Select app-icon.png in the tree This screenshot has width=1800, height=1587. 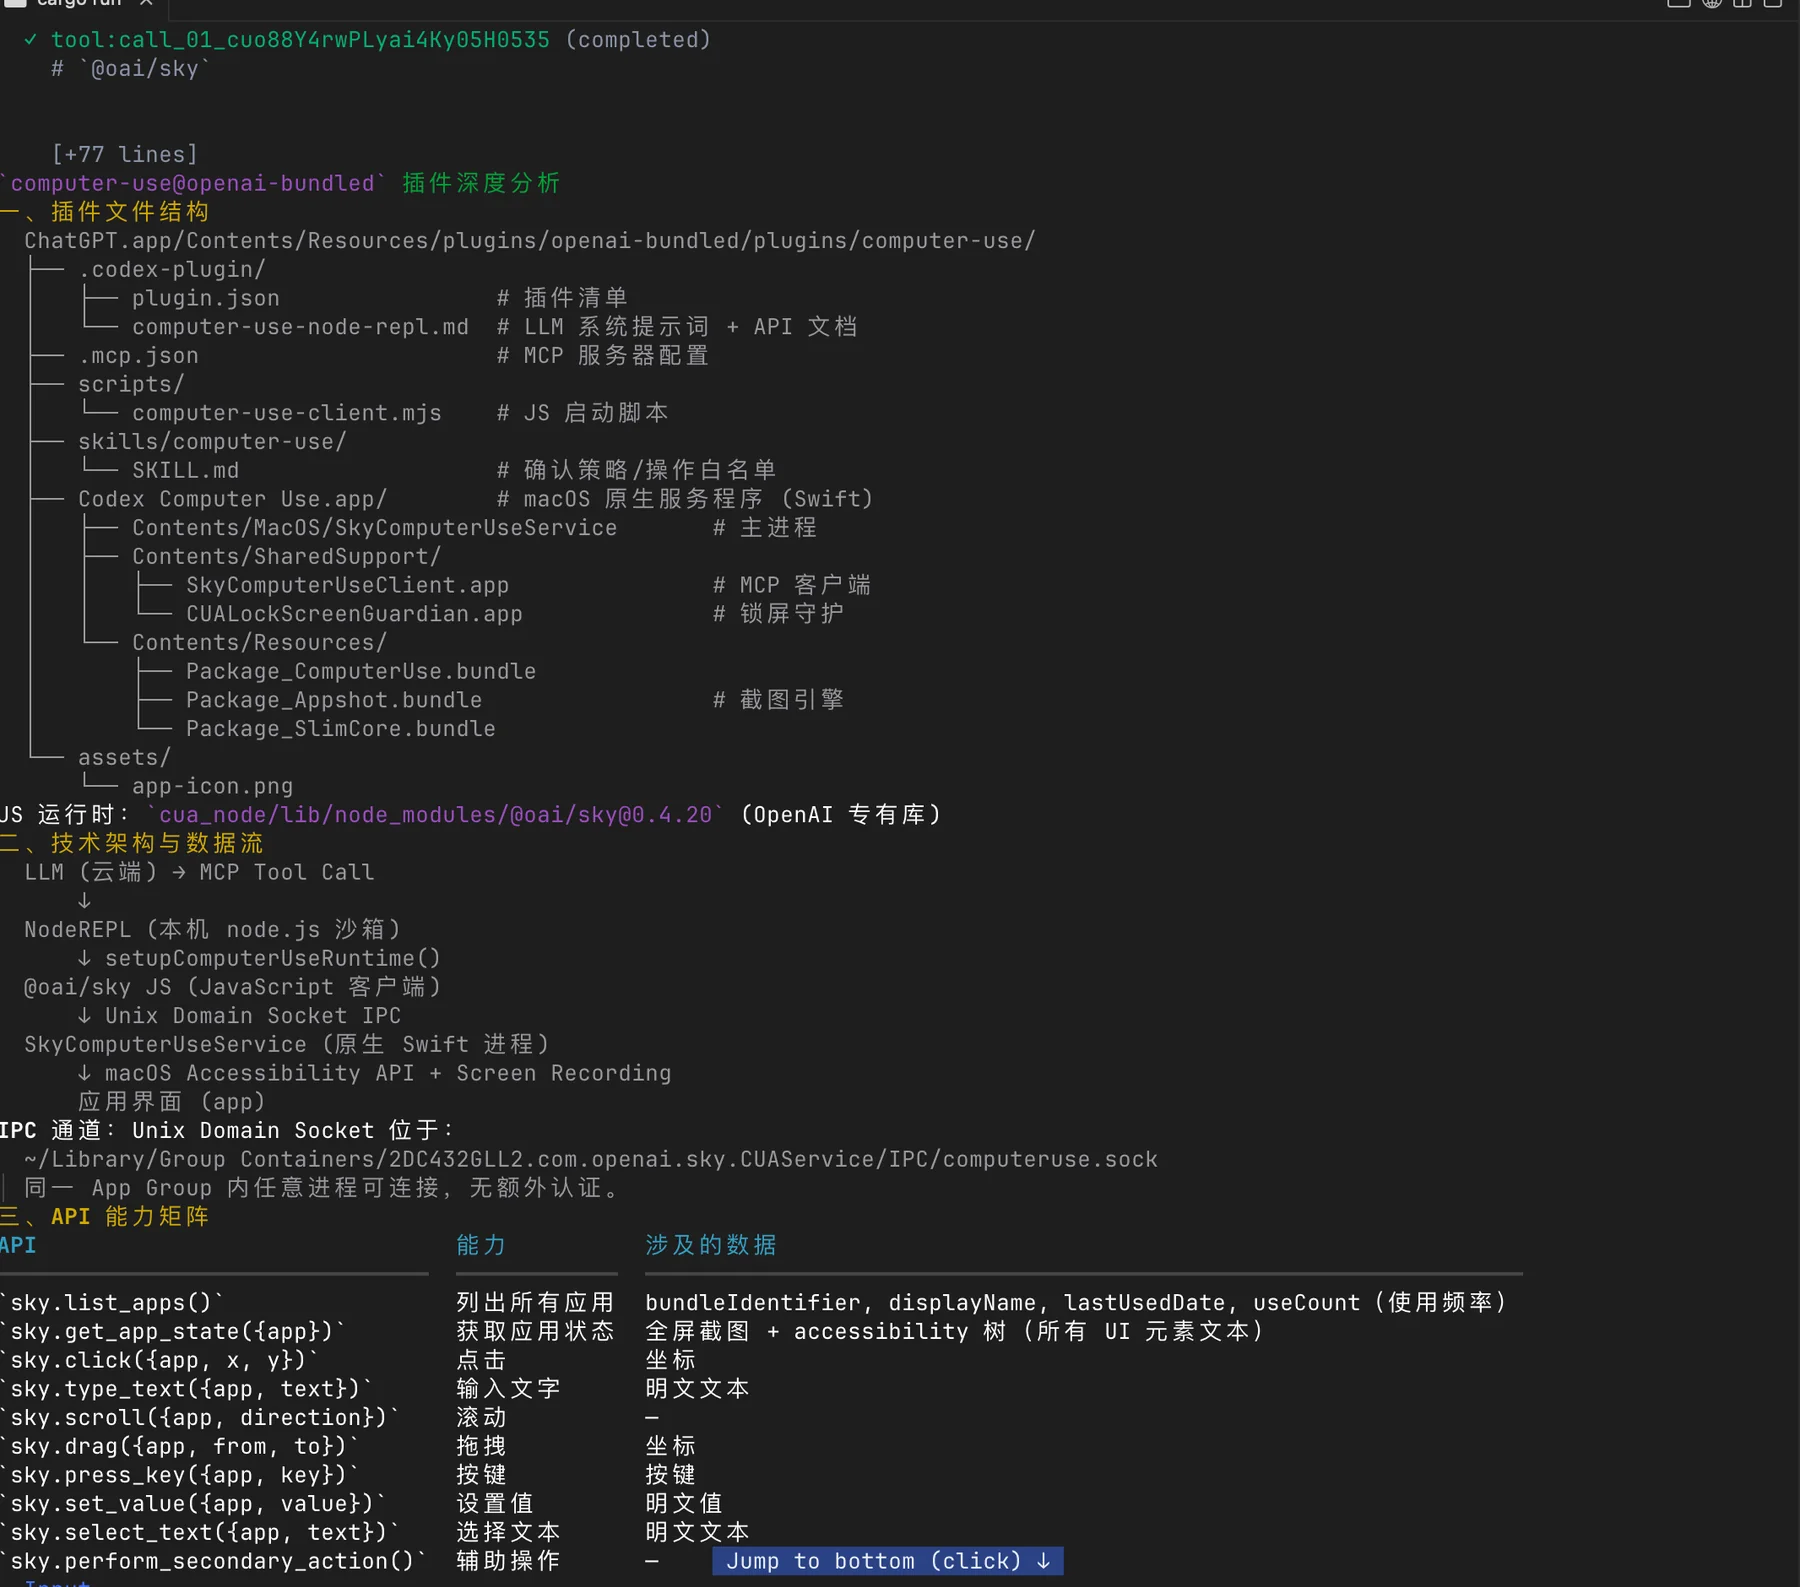pyautogui.click(x=213, y=786)
